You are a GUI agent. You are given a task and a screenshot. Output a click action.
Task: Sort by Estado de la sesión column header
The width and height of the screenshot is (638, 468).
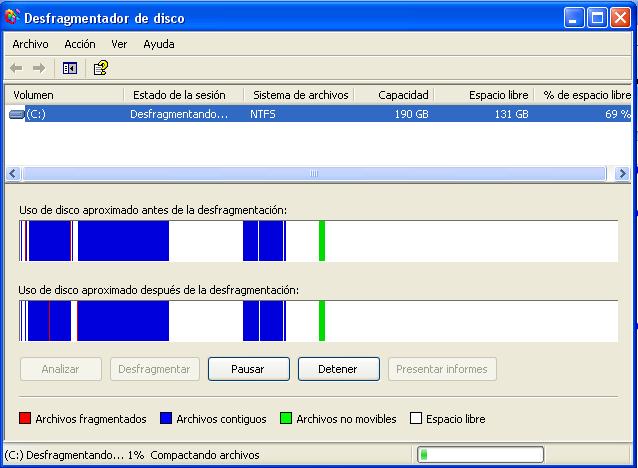coord(184,95)
